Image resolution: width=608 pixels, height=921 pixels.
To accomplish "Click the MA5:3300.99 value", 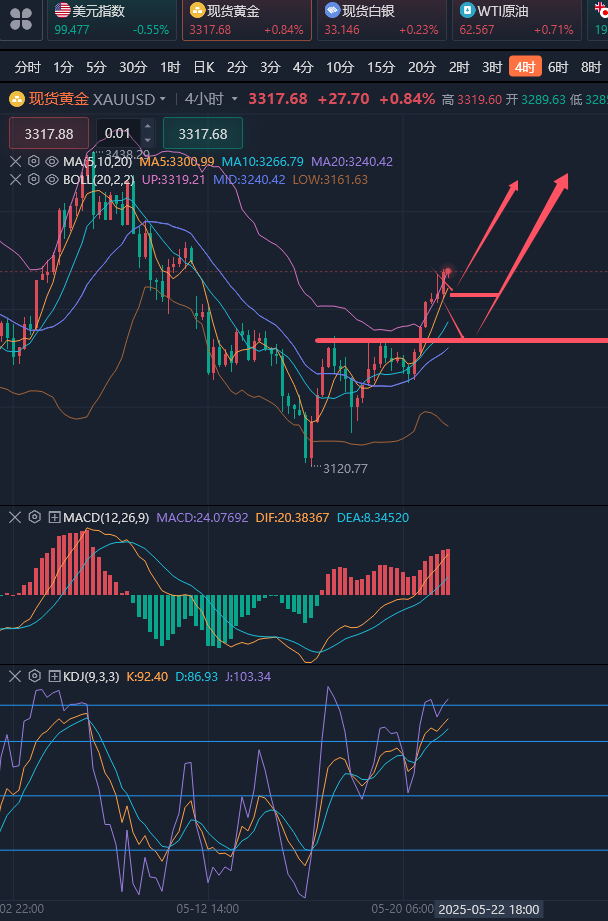I will pyautogui.click(x=177, y=162).
